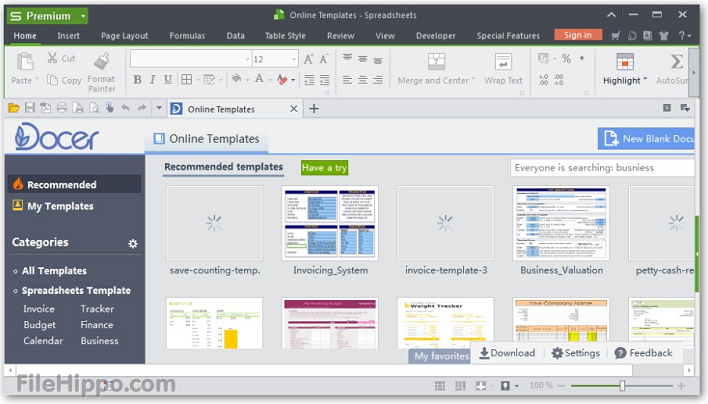Viewport: 708px width, 404px height.
Task: Click the zoom slider handle in status bar
Action: pos(622,385)
